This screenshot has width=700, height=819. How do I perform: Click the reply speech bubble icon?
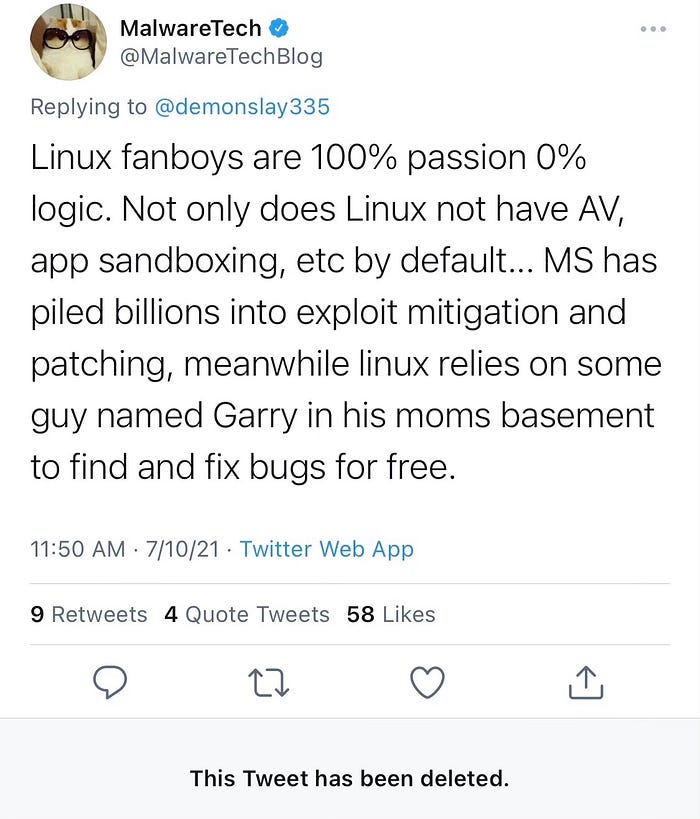[110, 682]
